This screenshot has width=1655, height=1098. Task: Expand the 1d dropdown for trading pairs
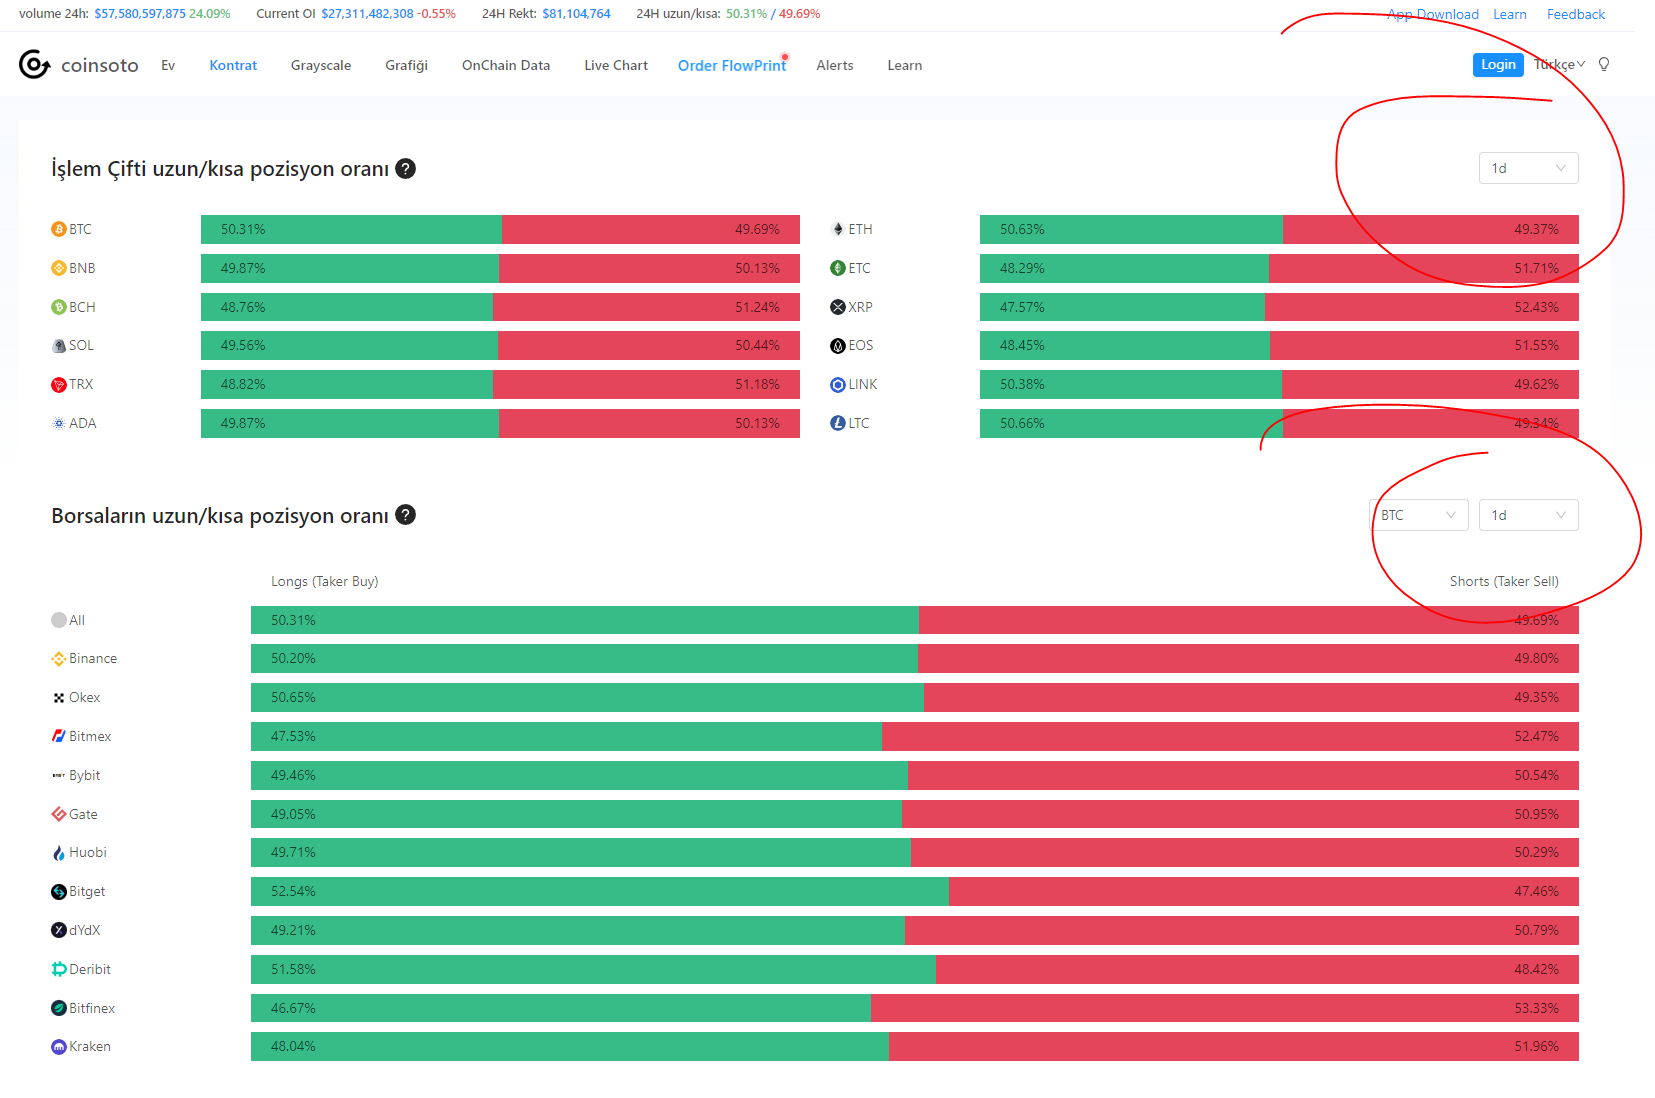tap(1528, 168)
